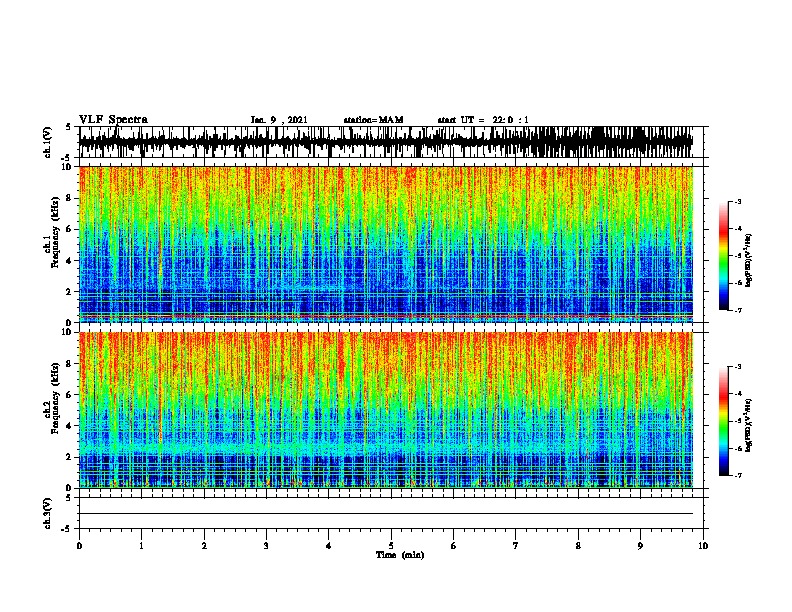Click the "ch.3(V)" waveform axis label

[x=48, y=513]
